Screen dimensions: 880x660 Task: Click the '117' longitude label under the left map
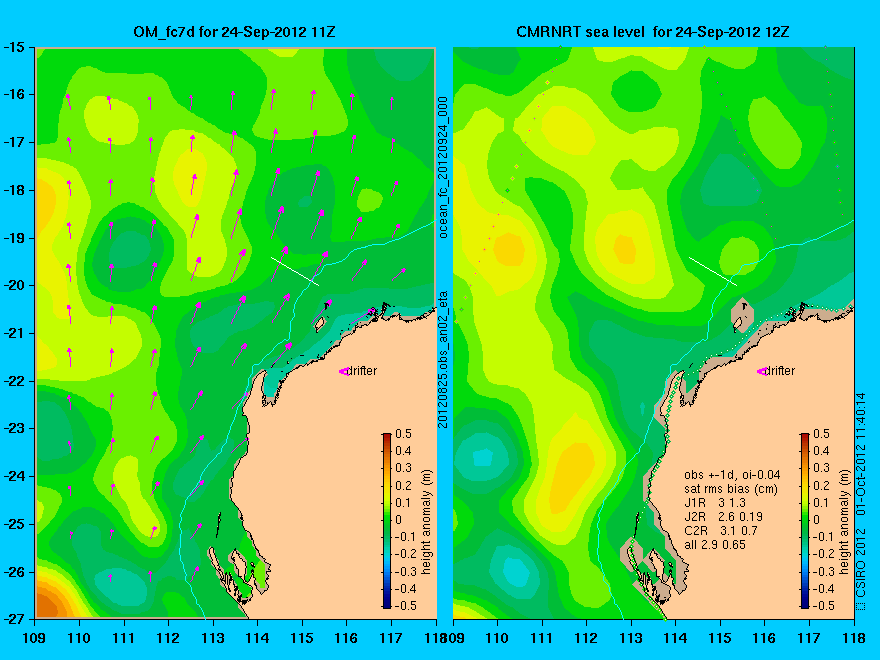[x=391, y=638]
